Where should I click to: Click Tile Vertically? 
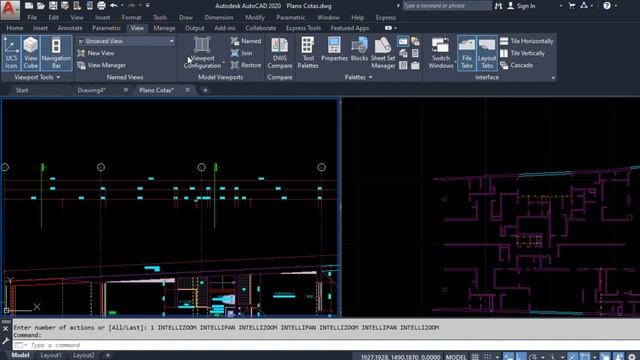[523, 53]
